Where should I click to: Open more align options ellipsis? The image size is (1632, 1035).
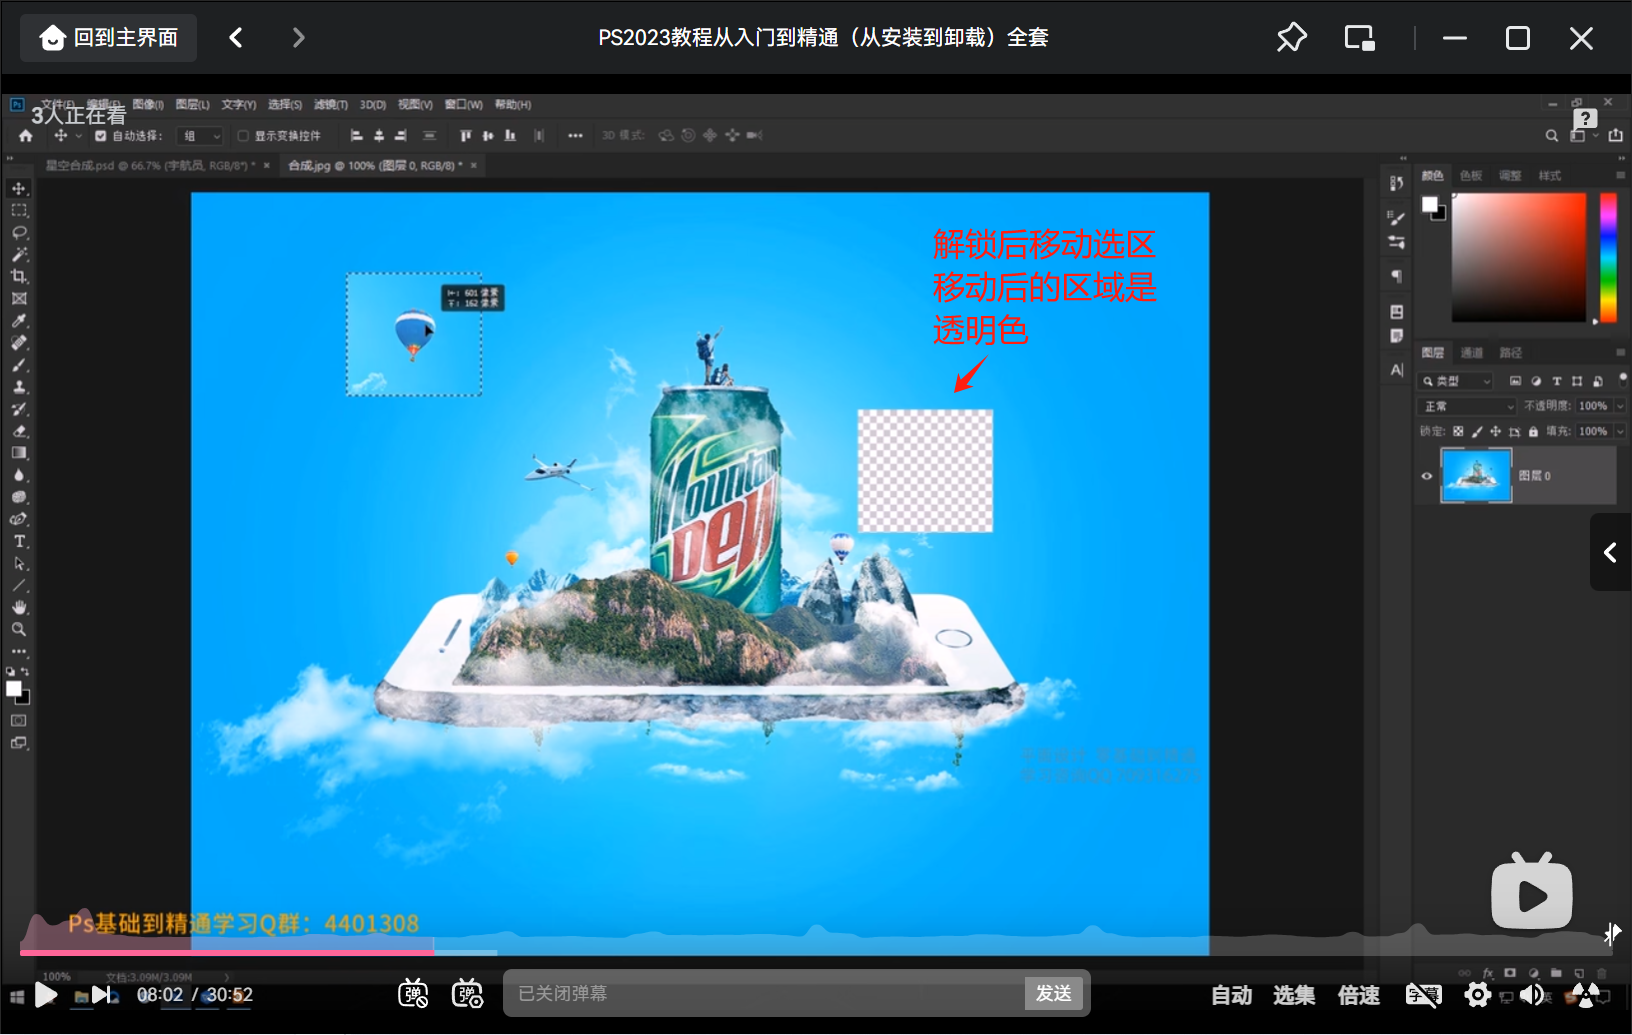point(575,136)
